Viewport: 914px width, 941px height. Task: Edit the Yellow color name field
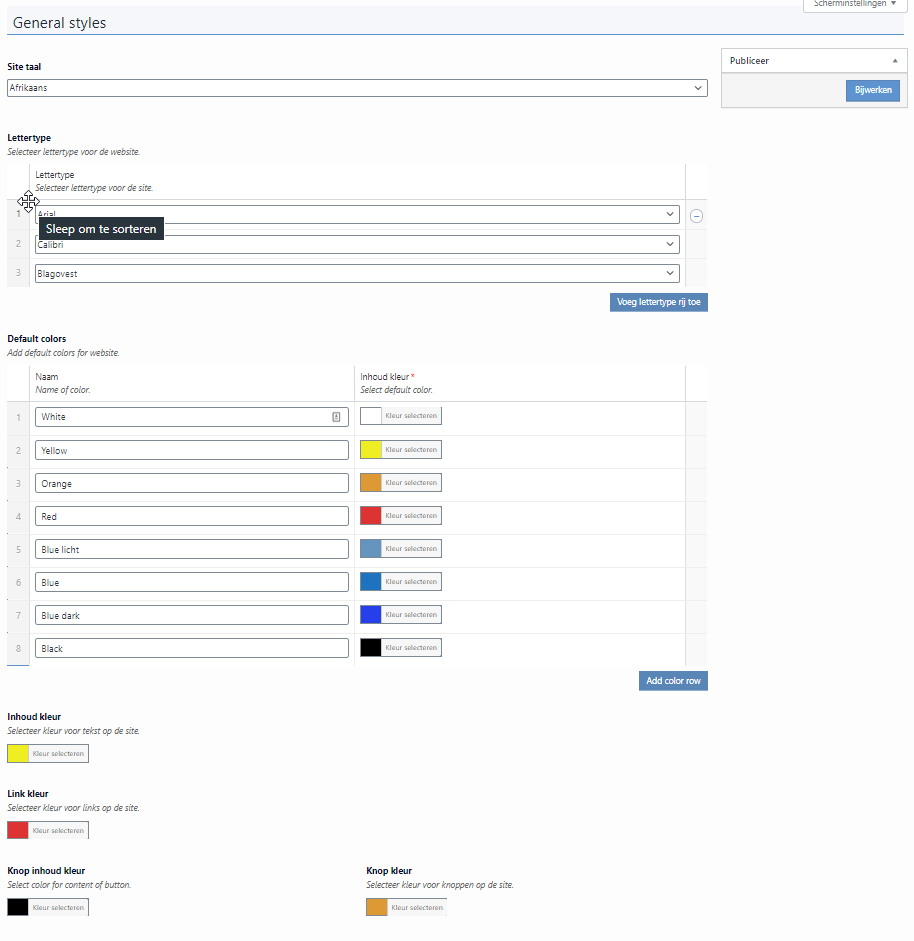(191, 451)
